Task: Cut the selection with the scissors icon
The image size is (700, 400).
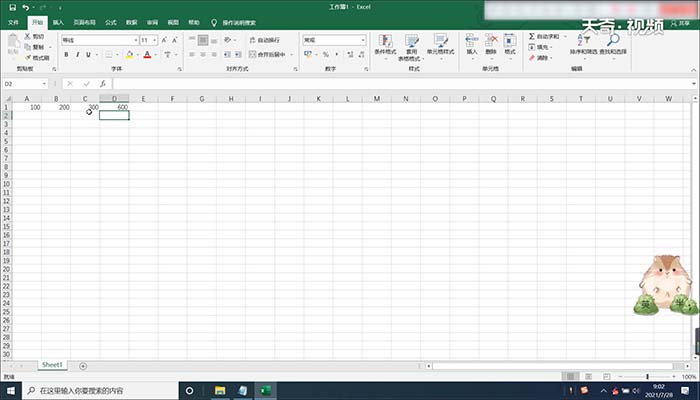Action: [34, 36]
